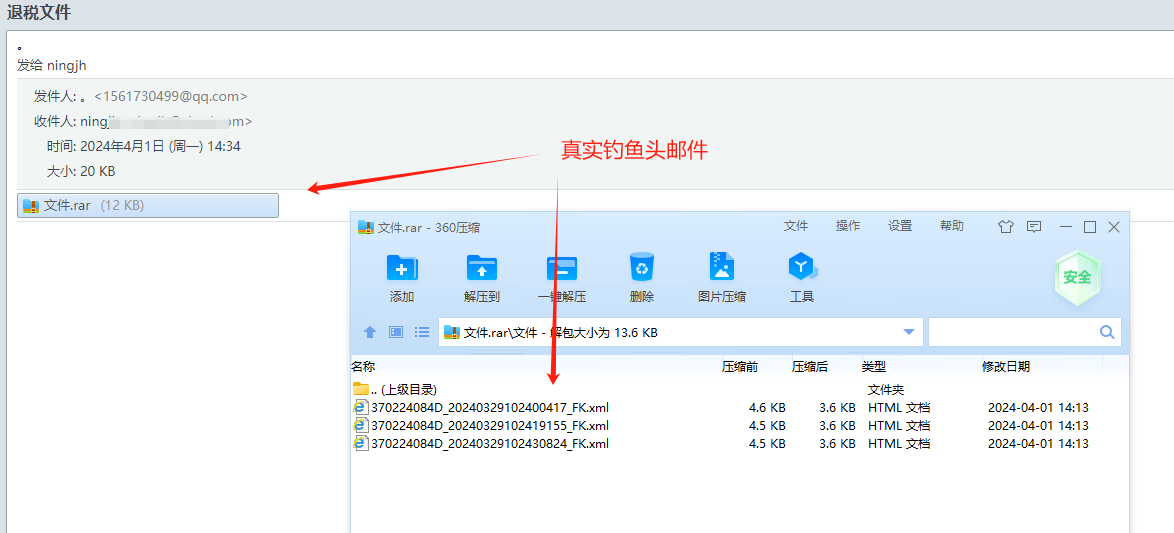This screenshot has width=1174, height=533.
Task: Select file 370224084D_20240329102400417_FK.xml
Action: [489, 408]
